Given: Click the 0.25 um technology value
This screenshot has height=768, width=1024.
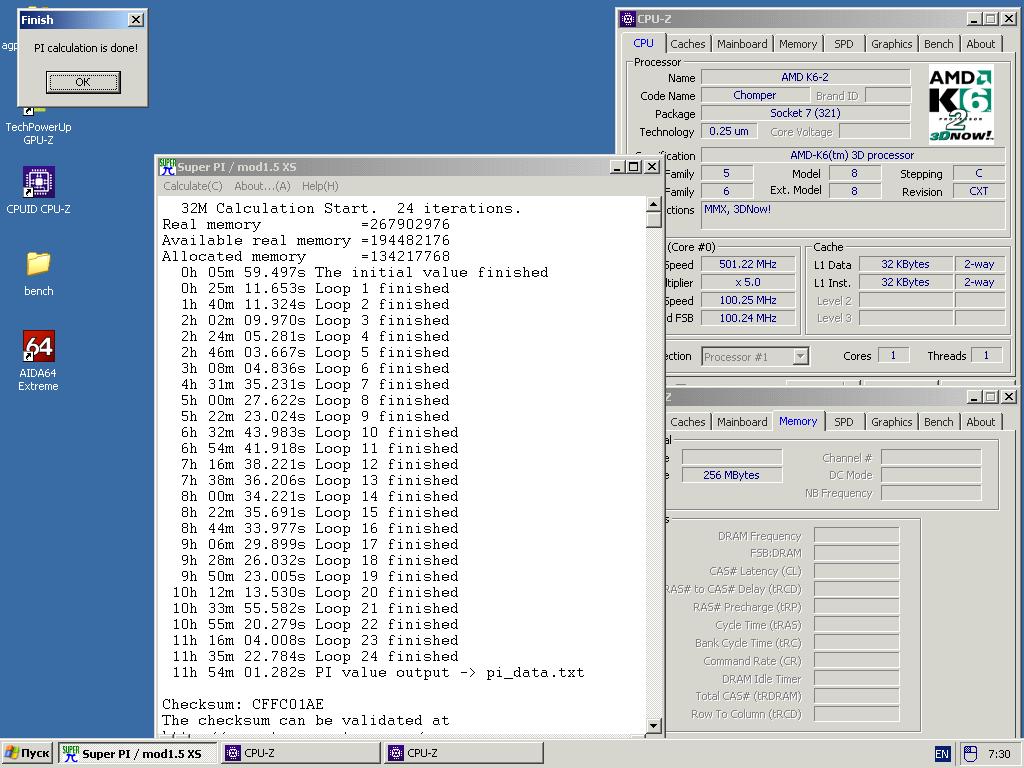Looking at the screenshot, I should pos(729,131).
